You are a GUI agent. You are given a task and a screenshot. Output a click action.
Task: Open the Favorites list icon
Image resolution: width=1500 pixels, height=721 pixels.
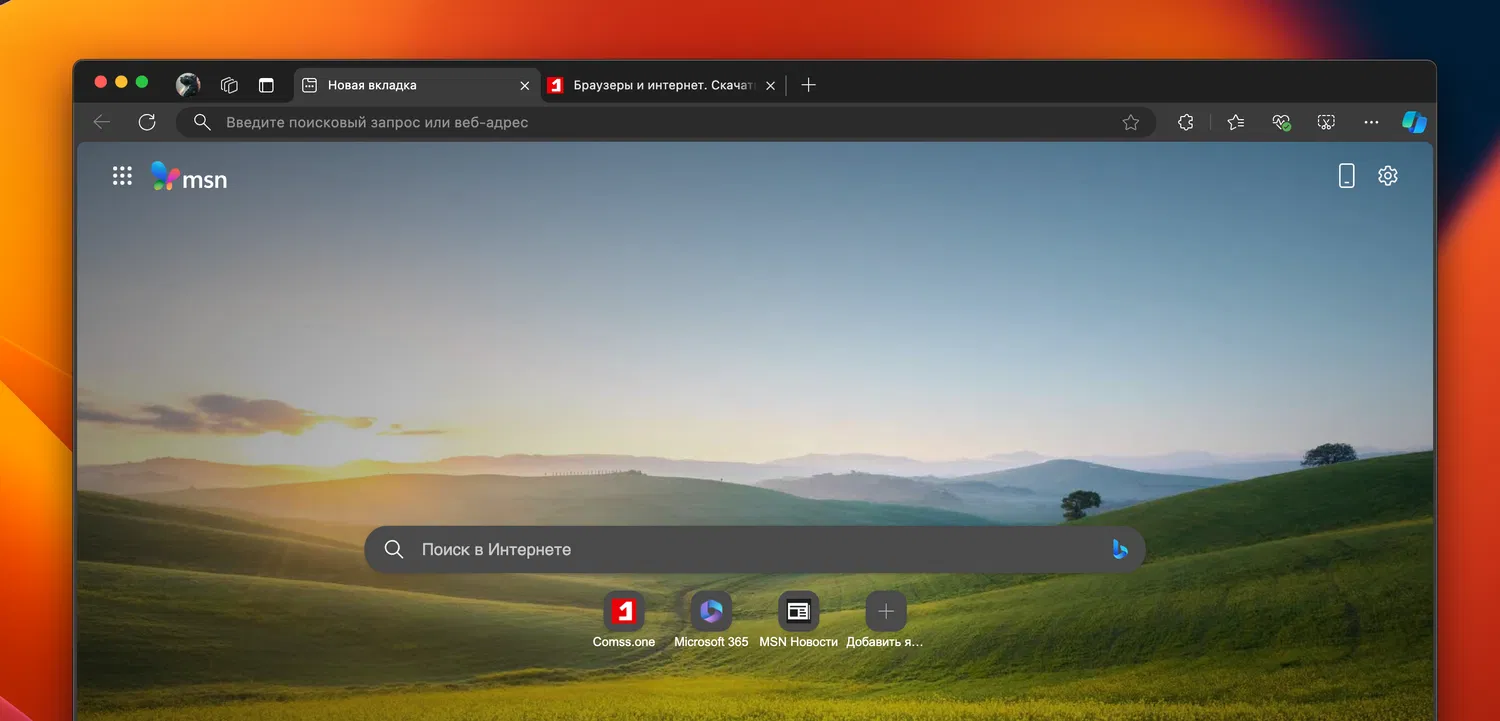point(1236,122)
